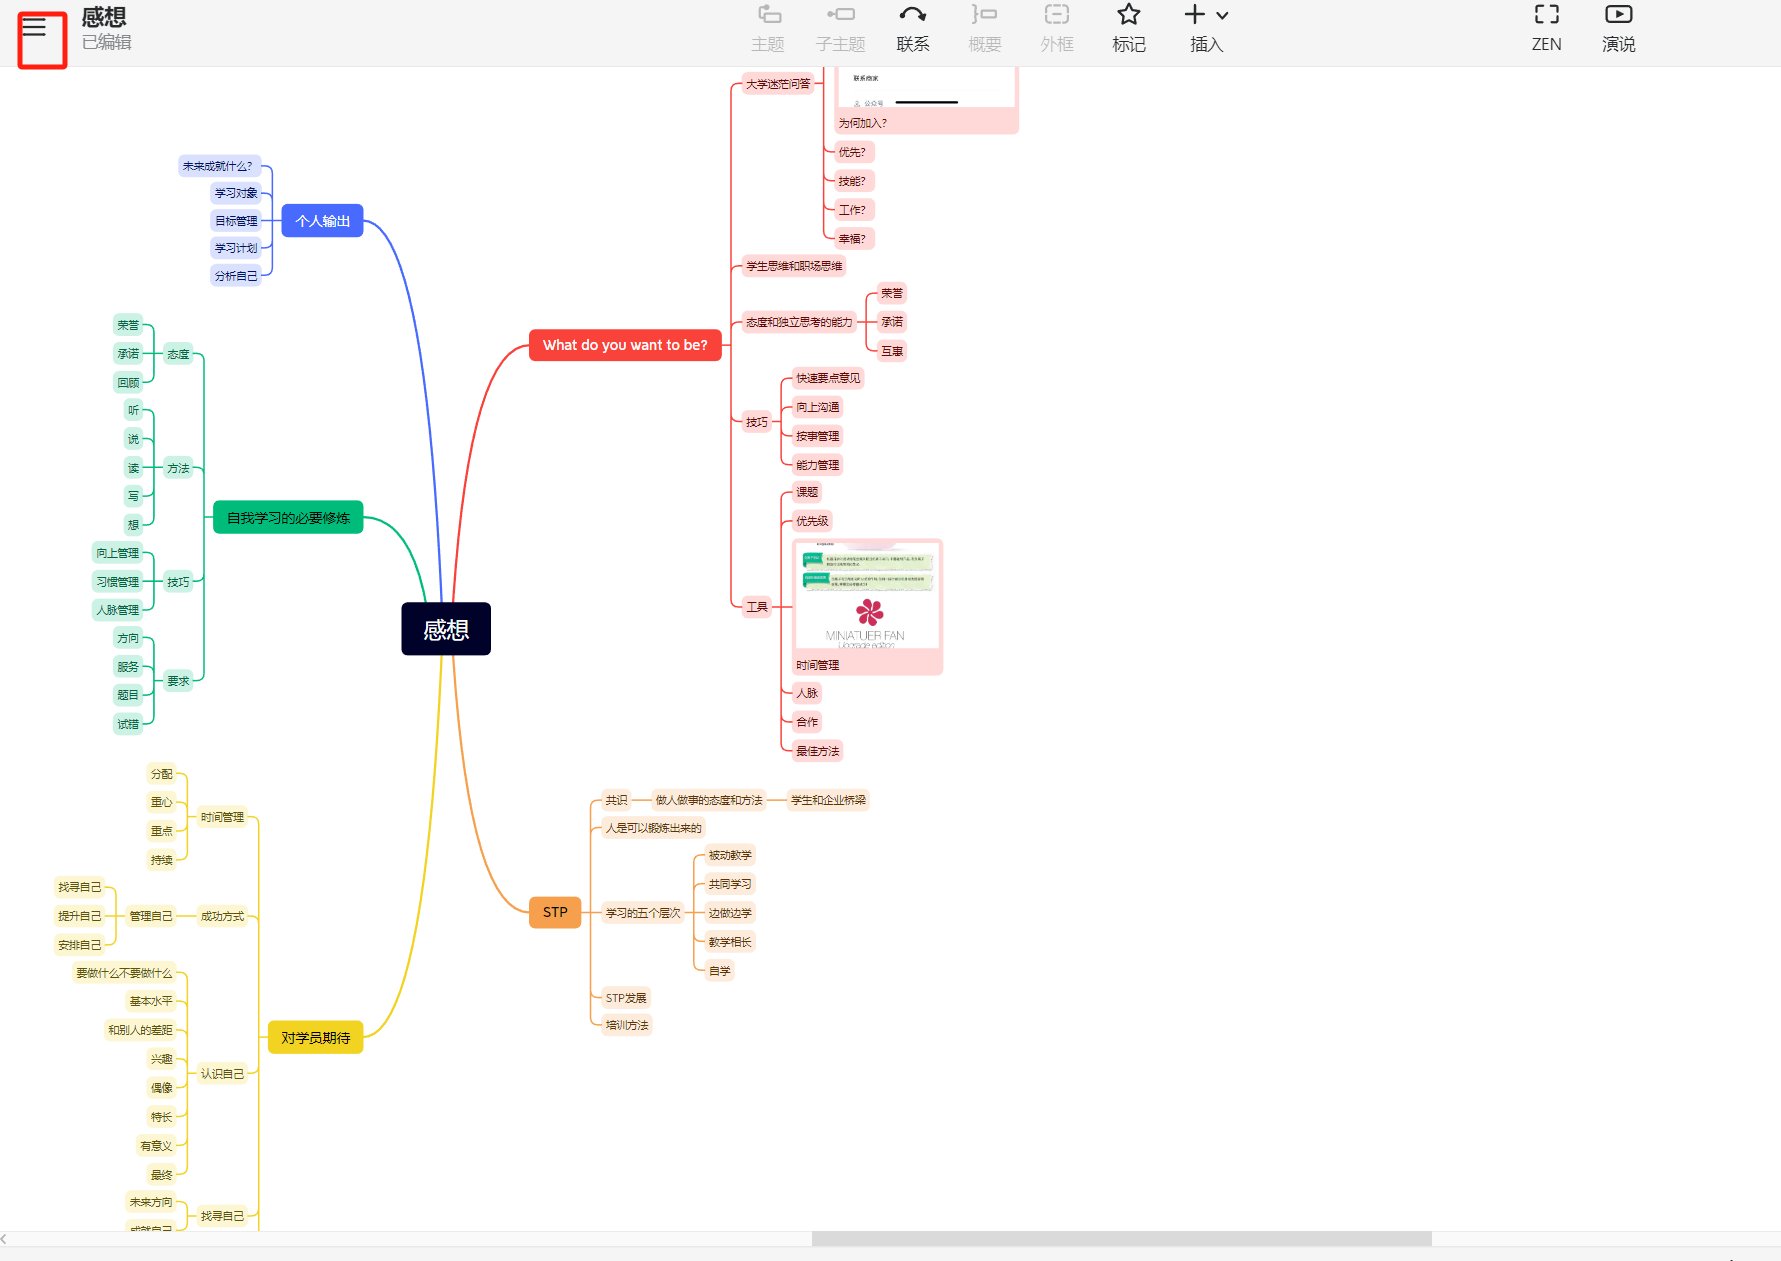Select the 做人做事的态度和方法 subtopic
This screenshot has width=1781, height=1261.
[709, 800]
